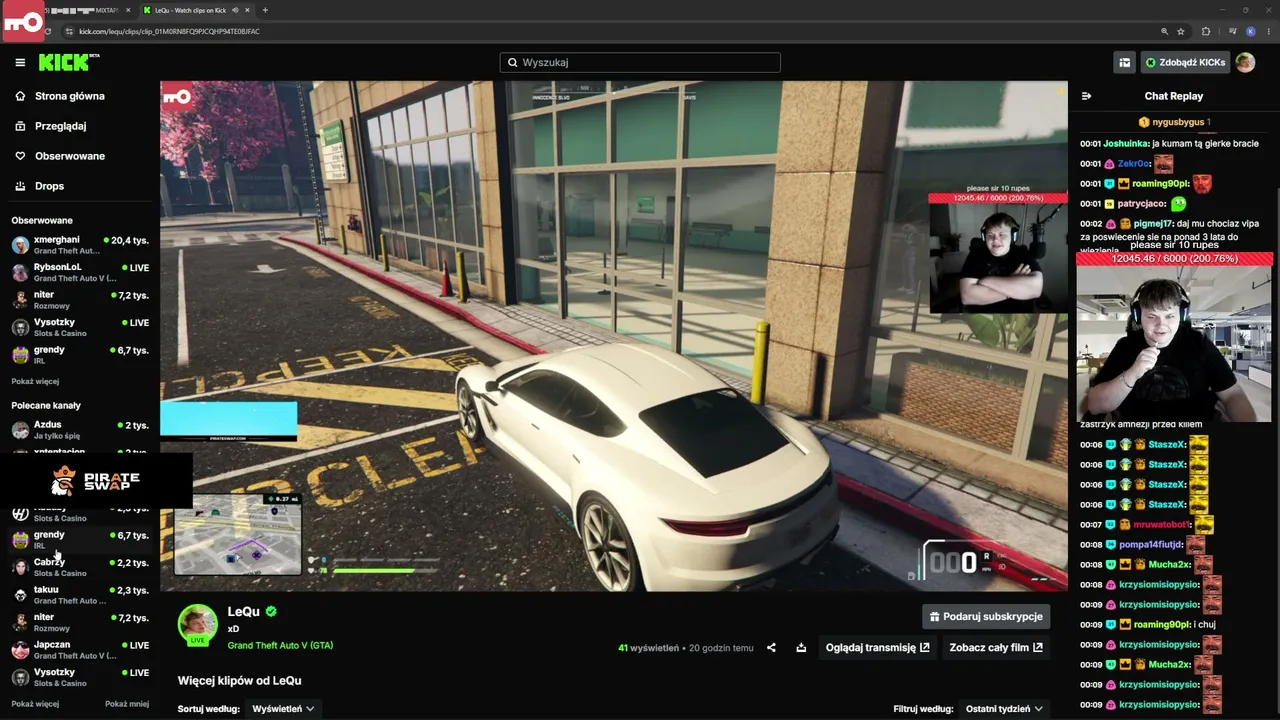1280x720 pixels.
Task: Share this clip using the share icon
Action: 771,648
